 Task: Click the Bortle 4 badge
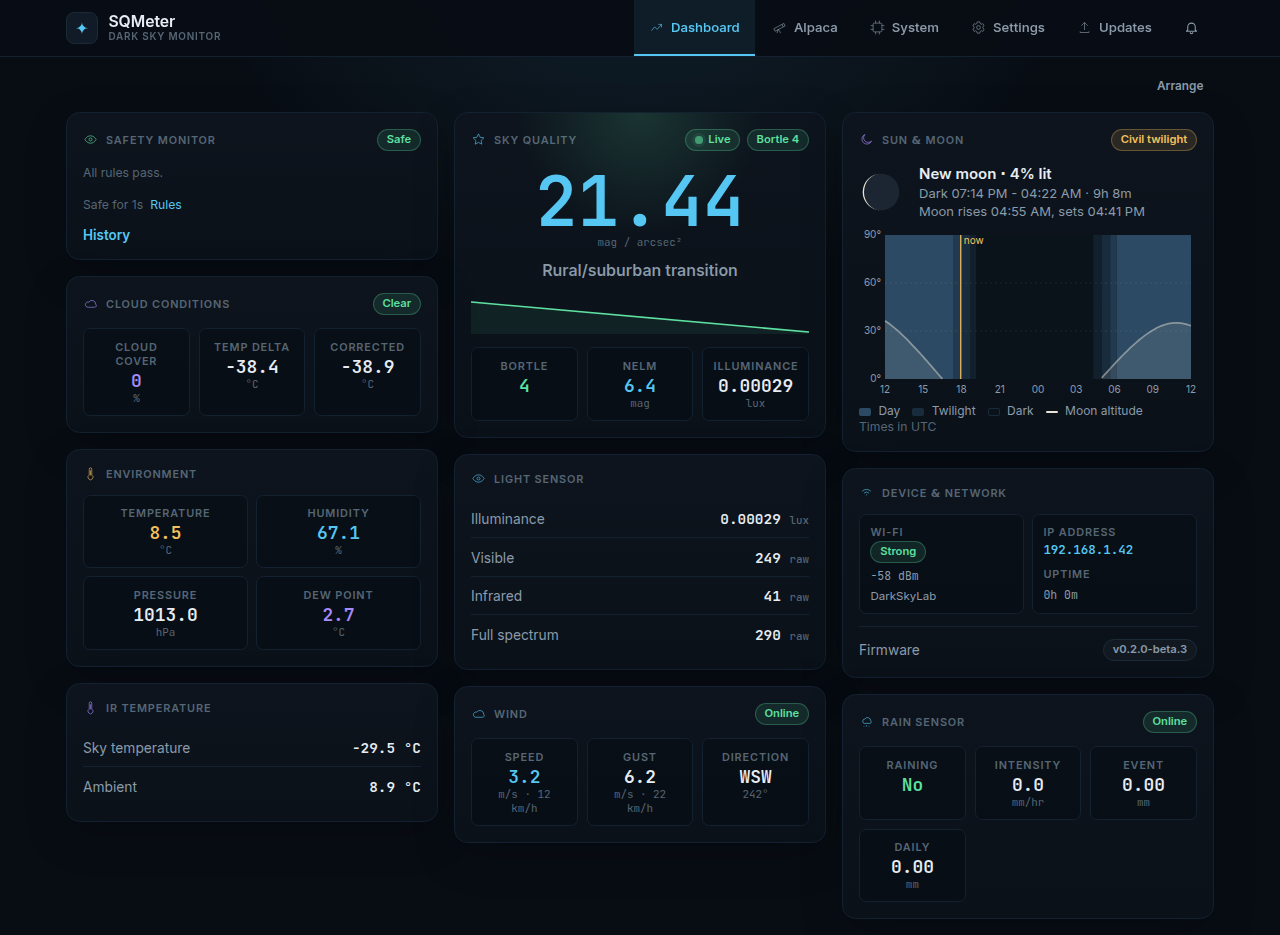point(778,140)
